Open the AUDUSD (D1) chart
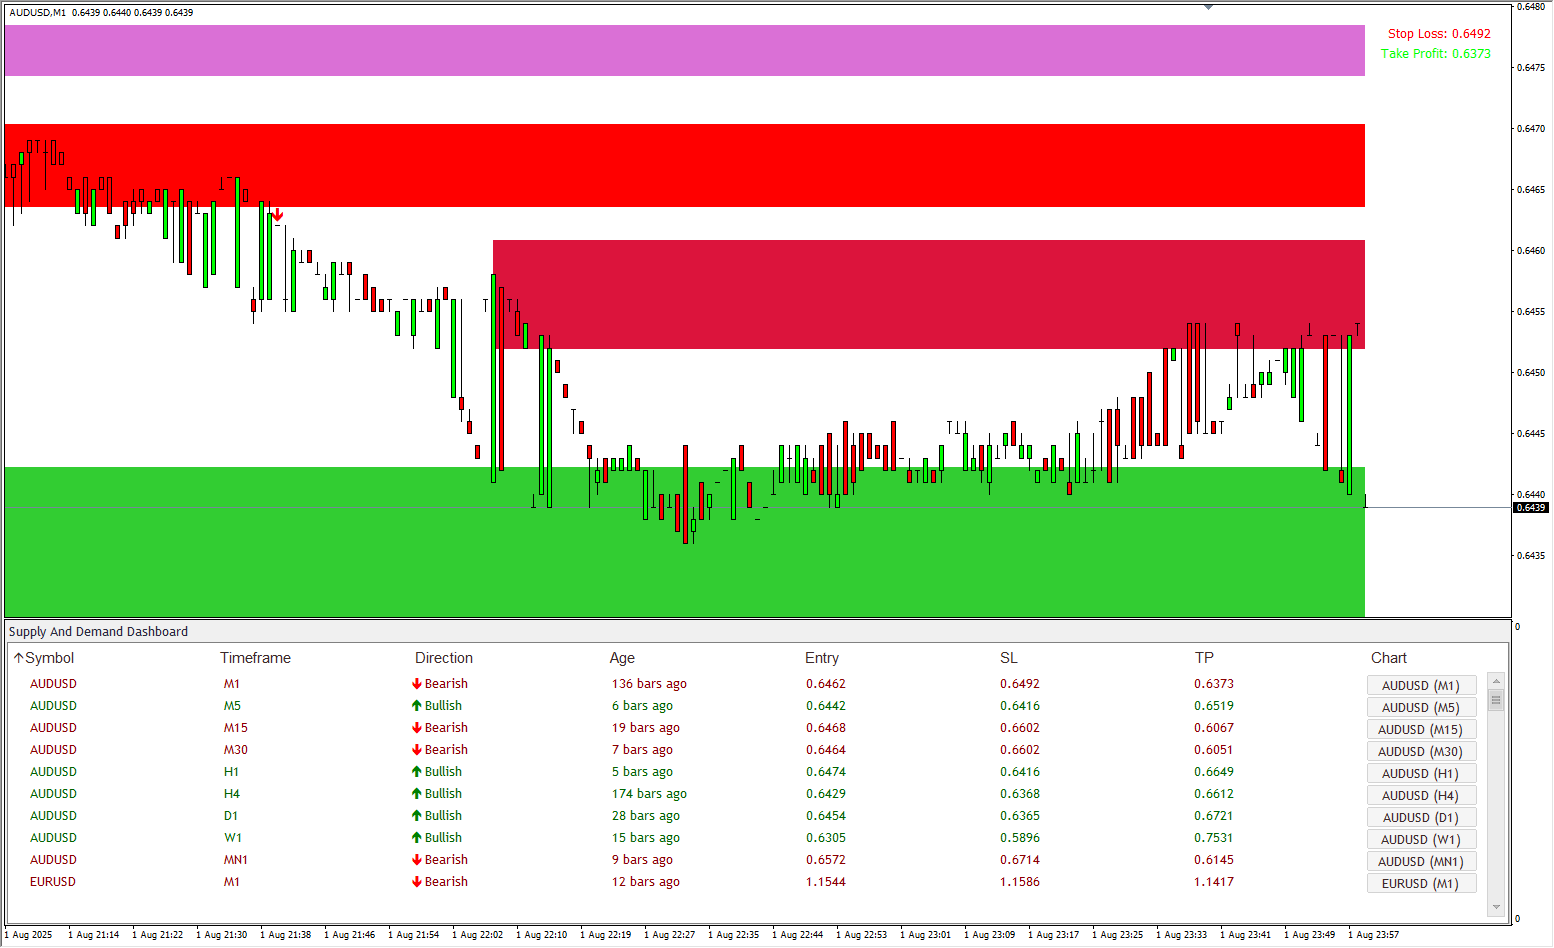 click(1420, 818)
